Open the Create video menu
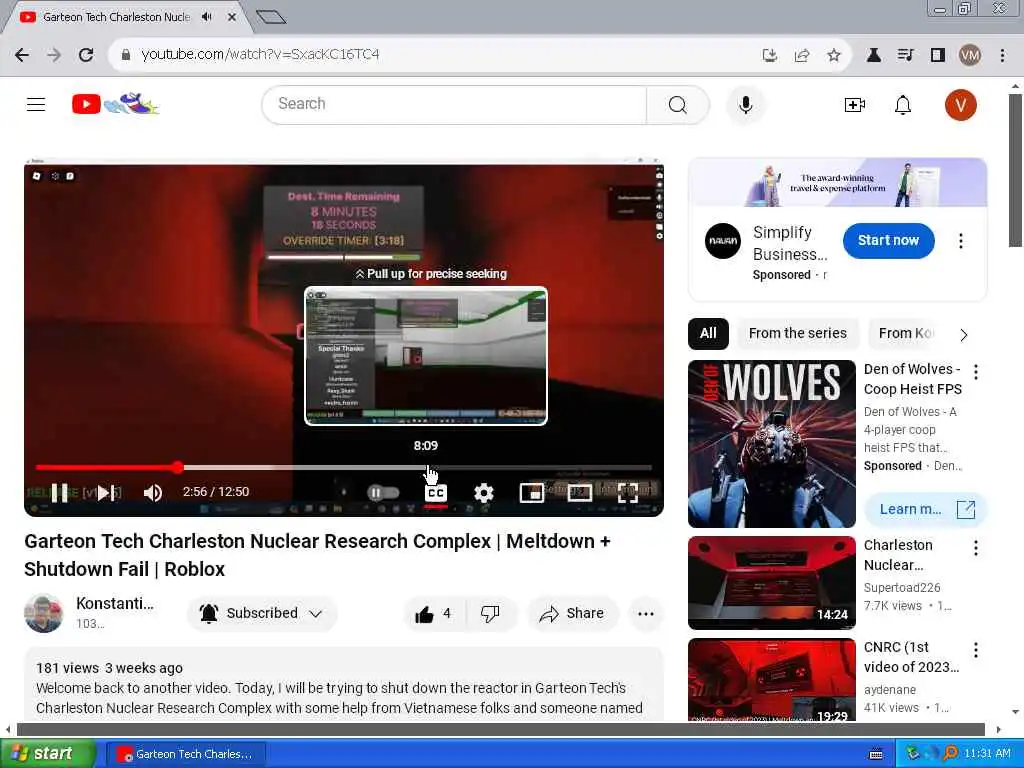Viewport: 1024px width, 768px height. tap(854, 104)
